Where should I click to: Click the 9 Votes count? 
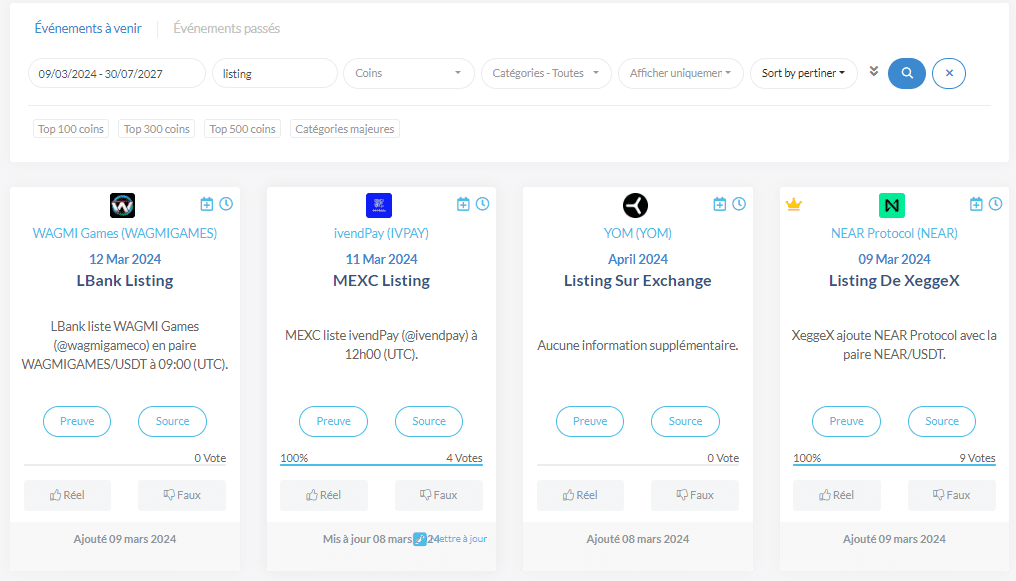977,458
